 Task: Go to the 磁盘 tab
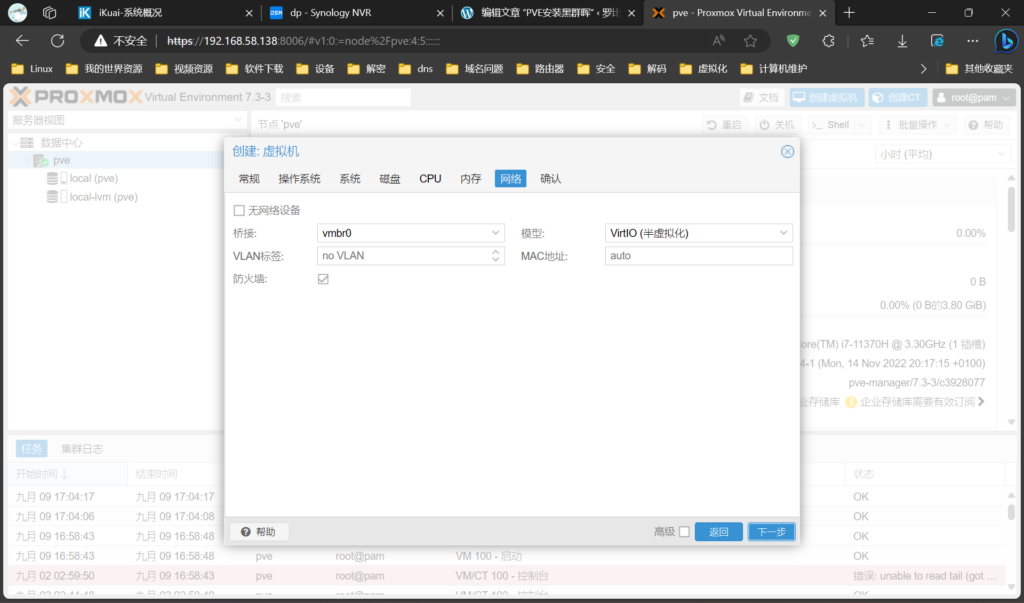tap(390, 179)
